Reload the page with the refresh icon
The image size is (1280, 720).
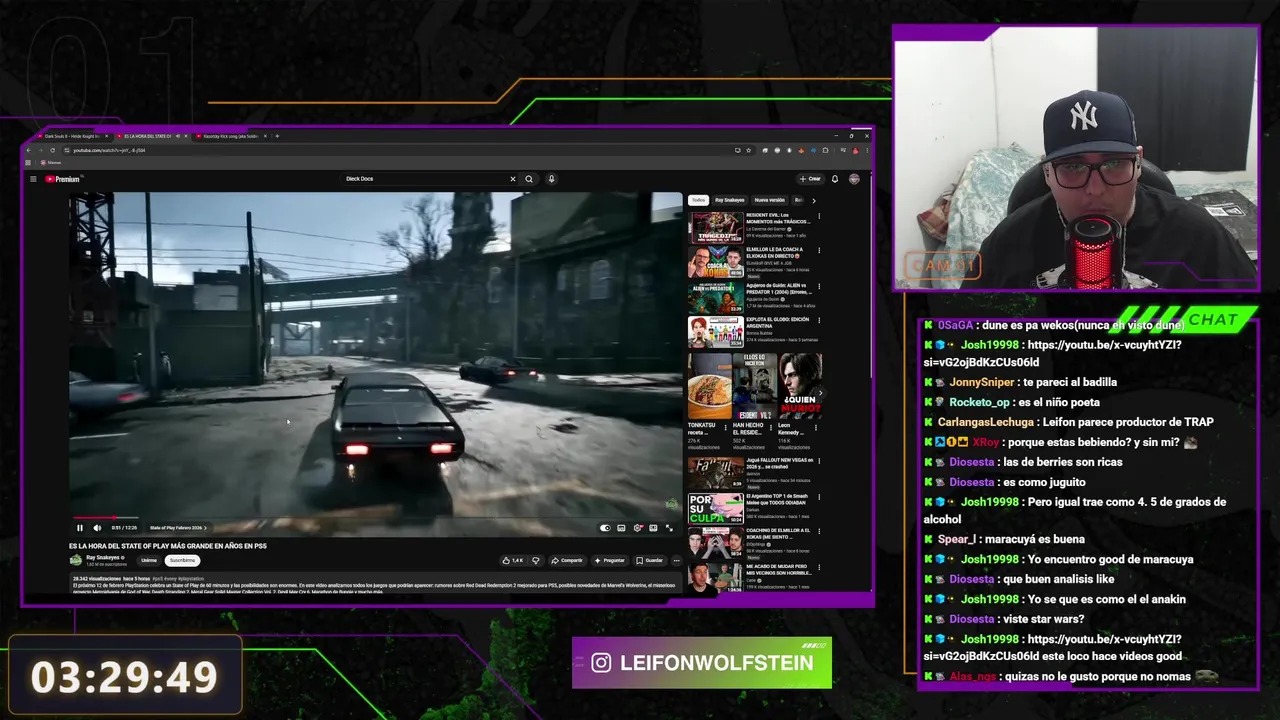pos(52,150)
